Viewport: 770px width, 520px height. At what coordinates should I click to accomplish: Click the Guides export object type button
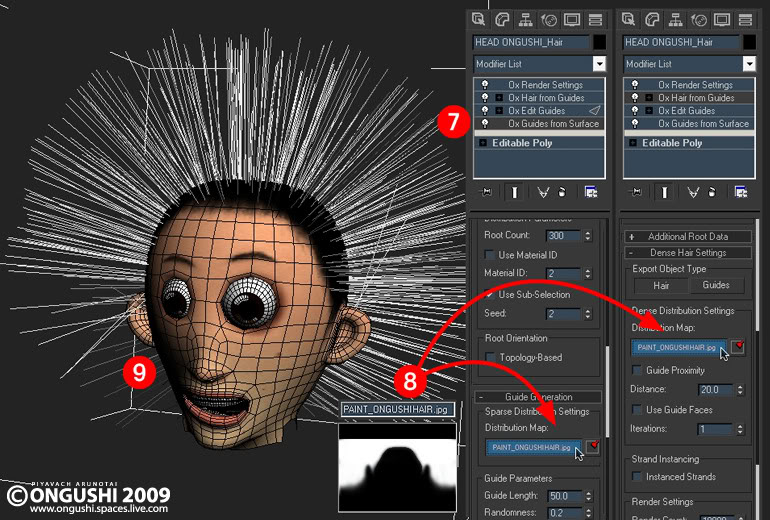(x=716, y=285)
